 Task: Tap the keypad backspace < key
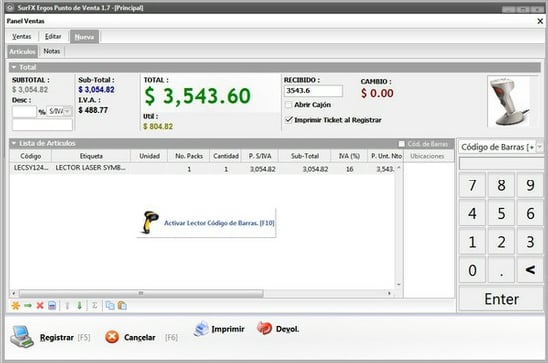pos(530,270)
